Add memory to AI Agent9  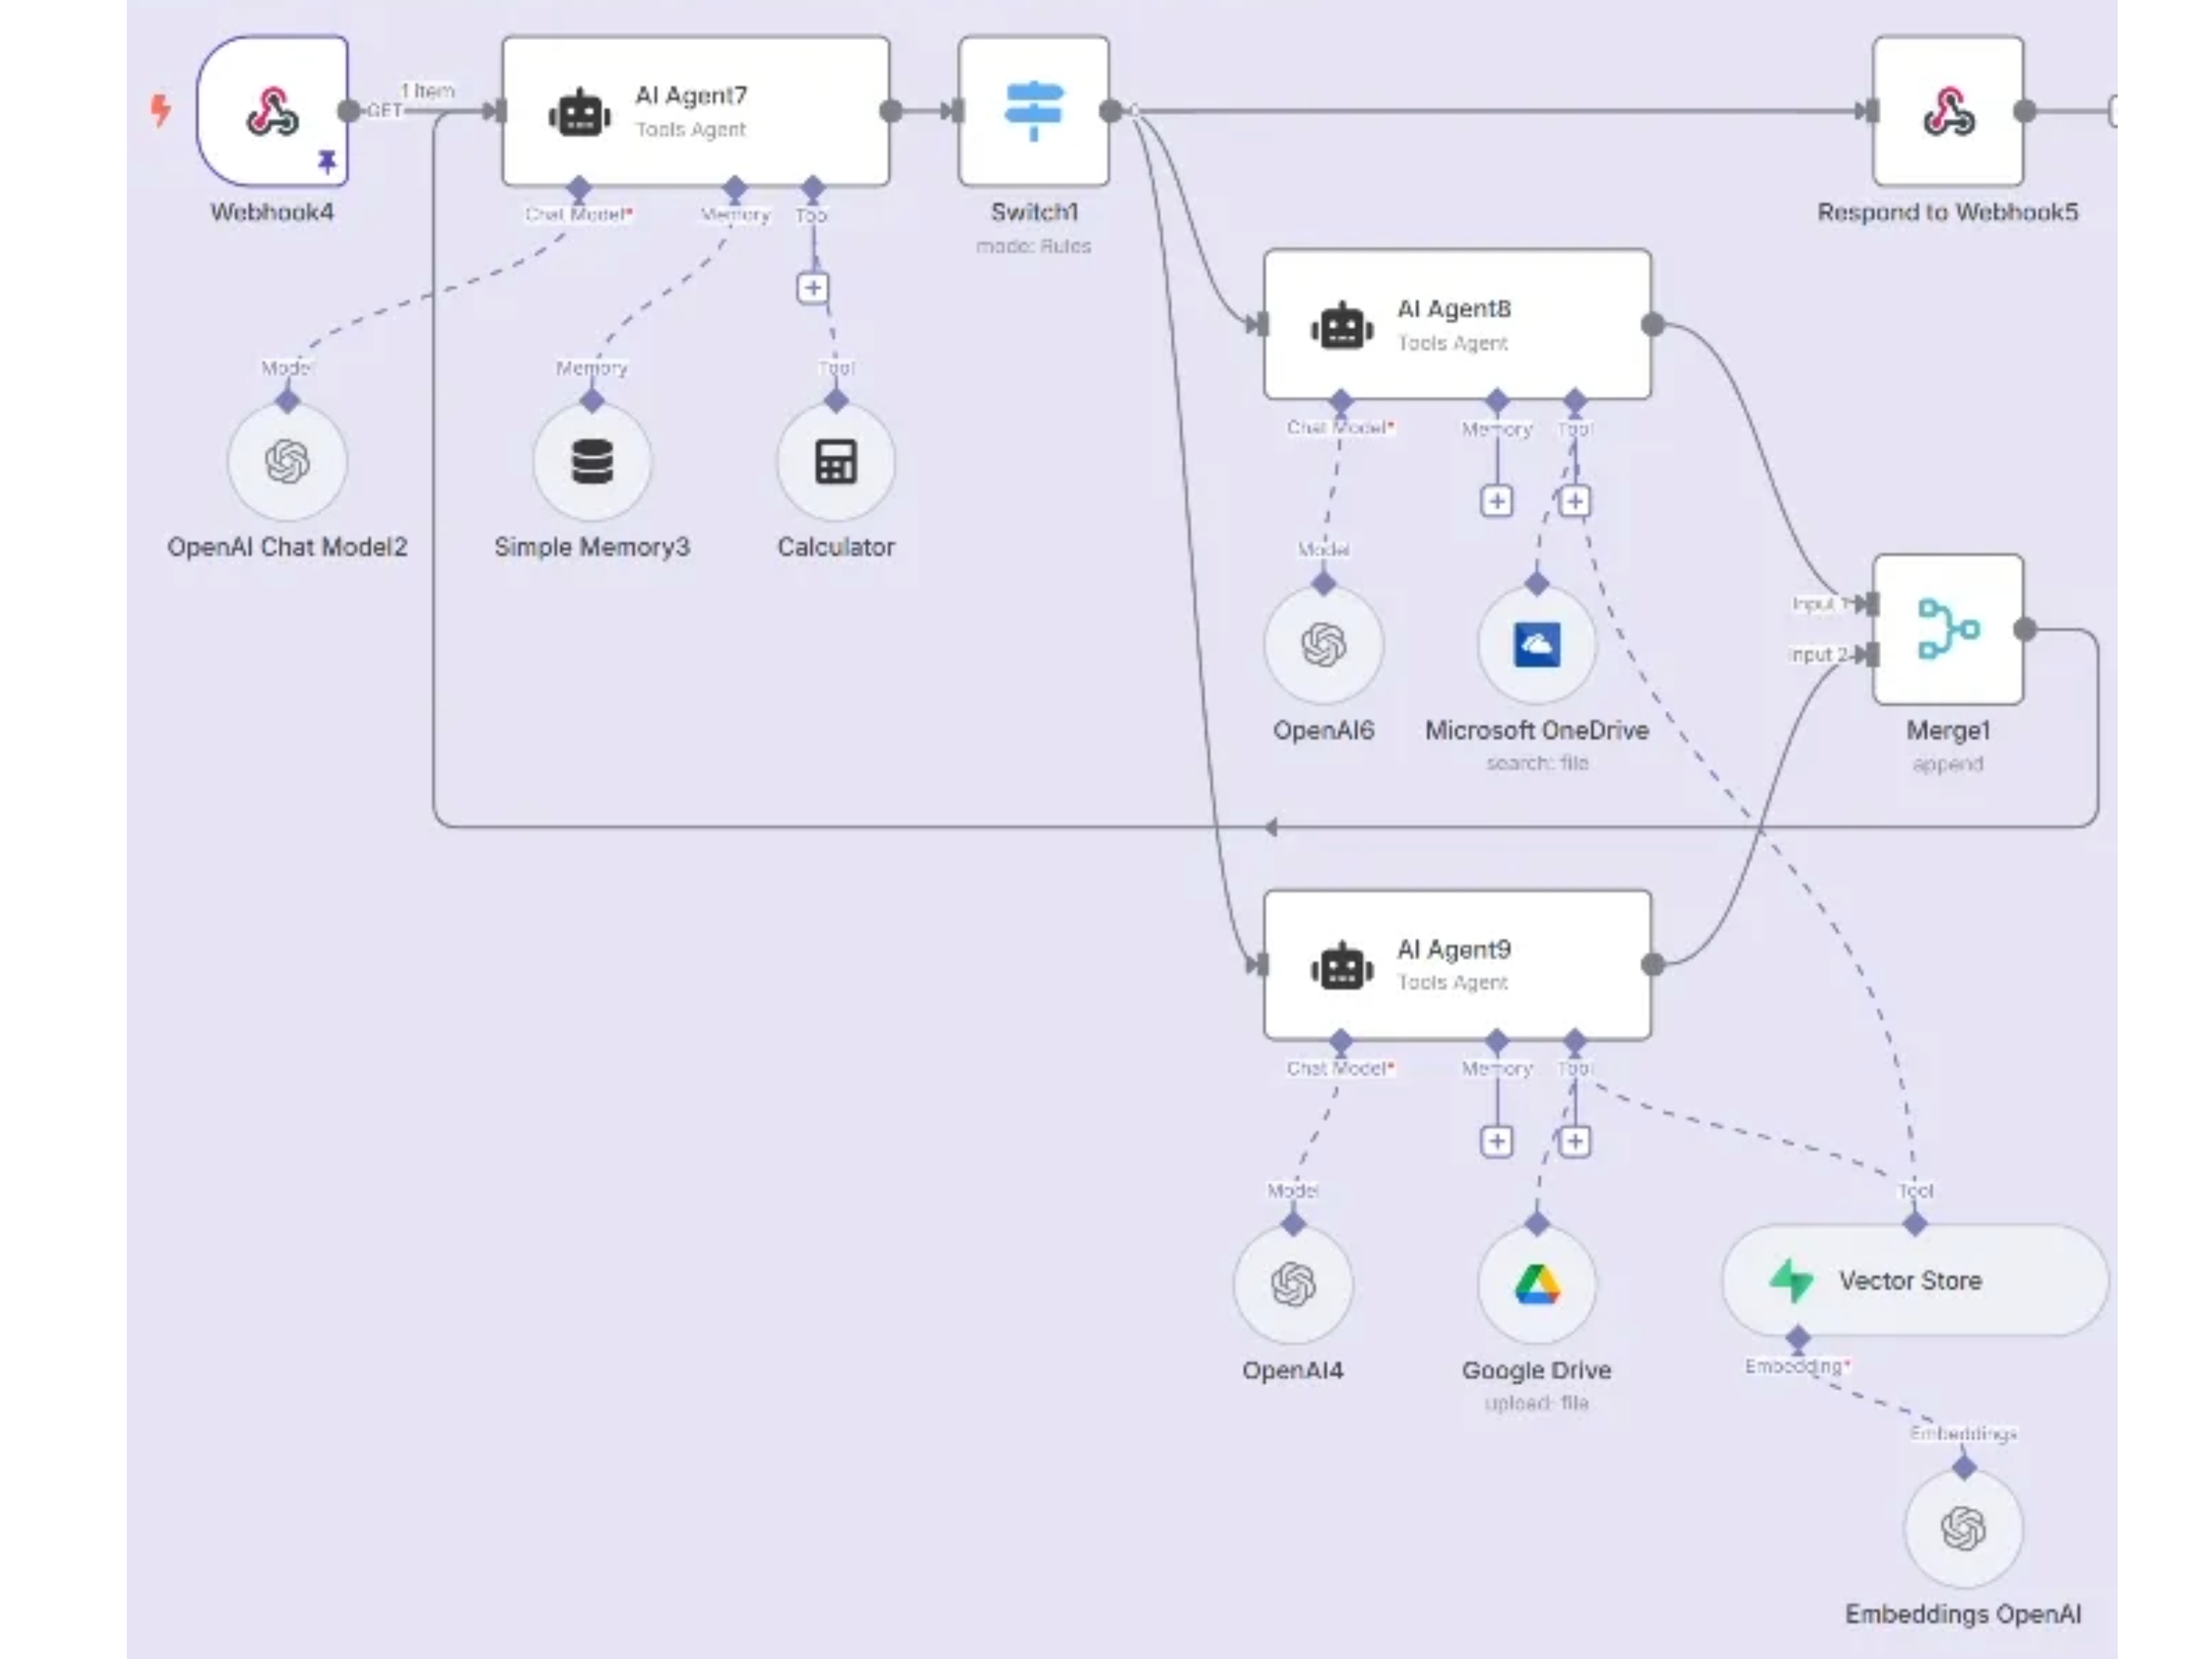click(x=1496, y=1141)
